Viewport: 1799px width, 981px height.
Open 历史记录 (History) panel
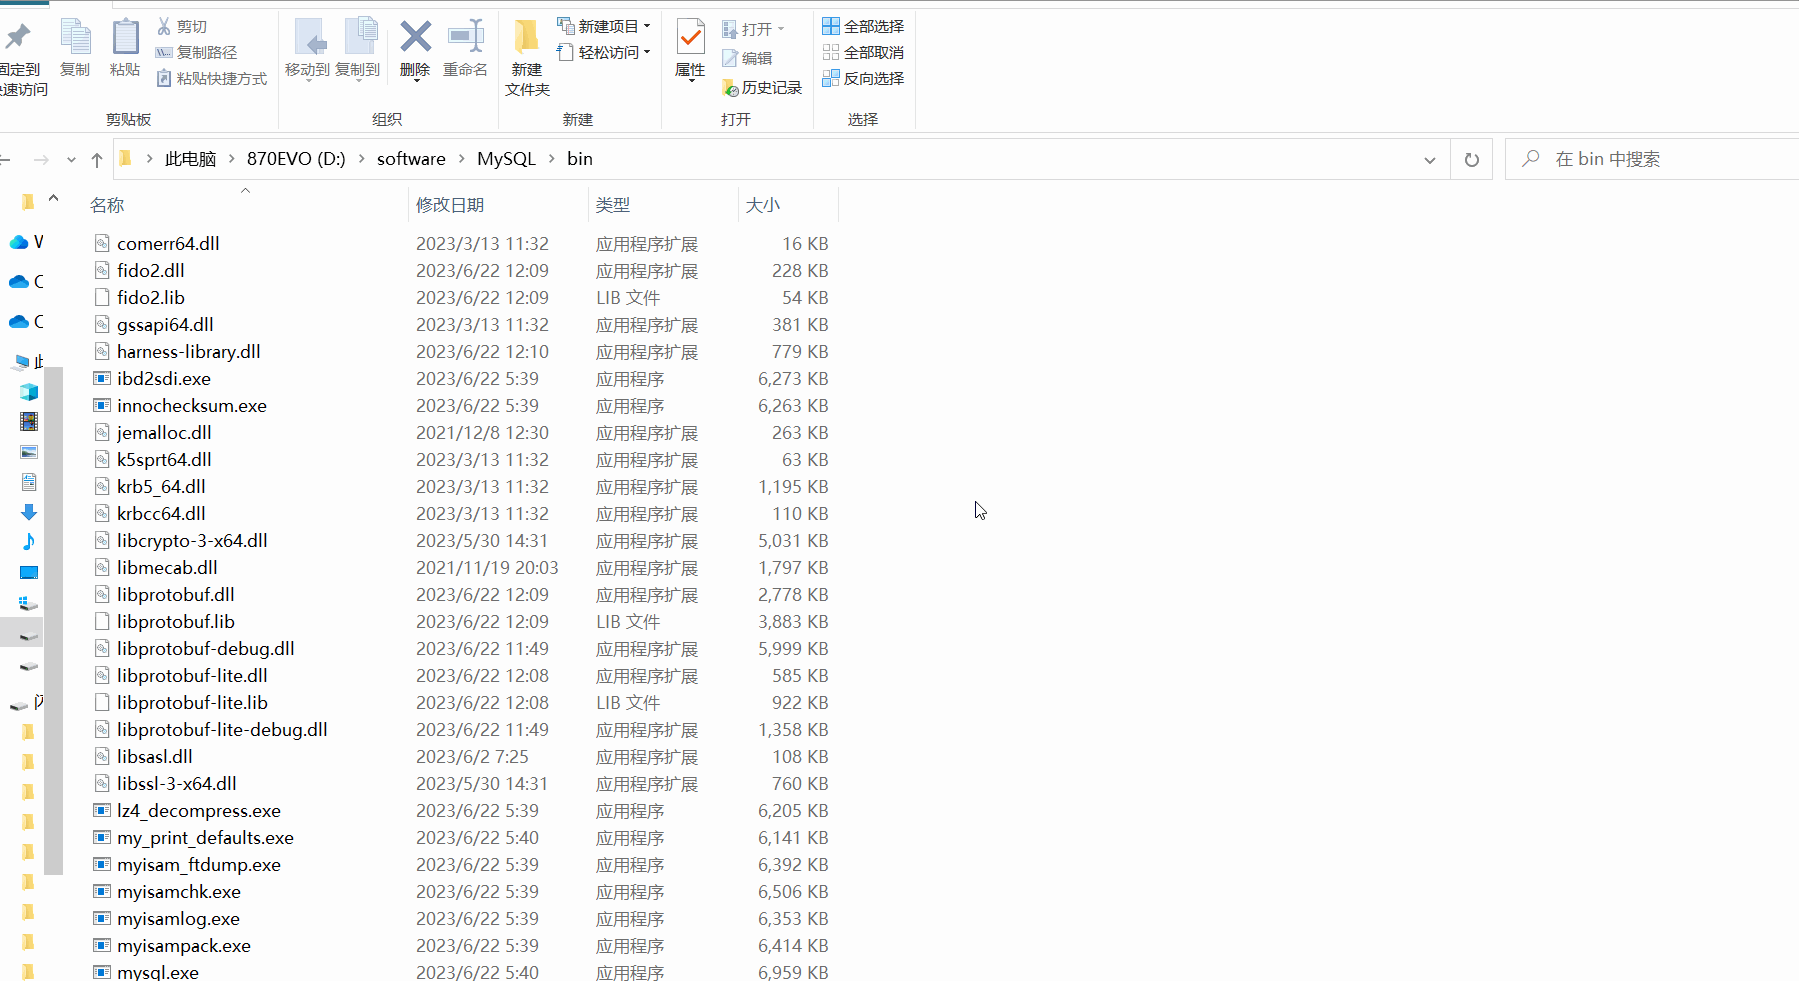tap(762, 87)
